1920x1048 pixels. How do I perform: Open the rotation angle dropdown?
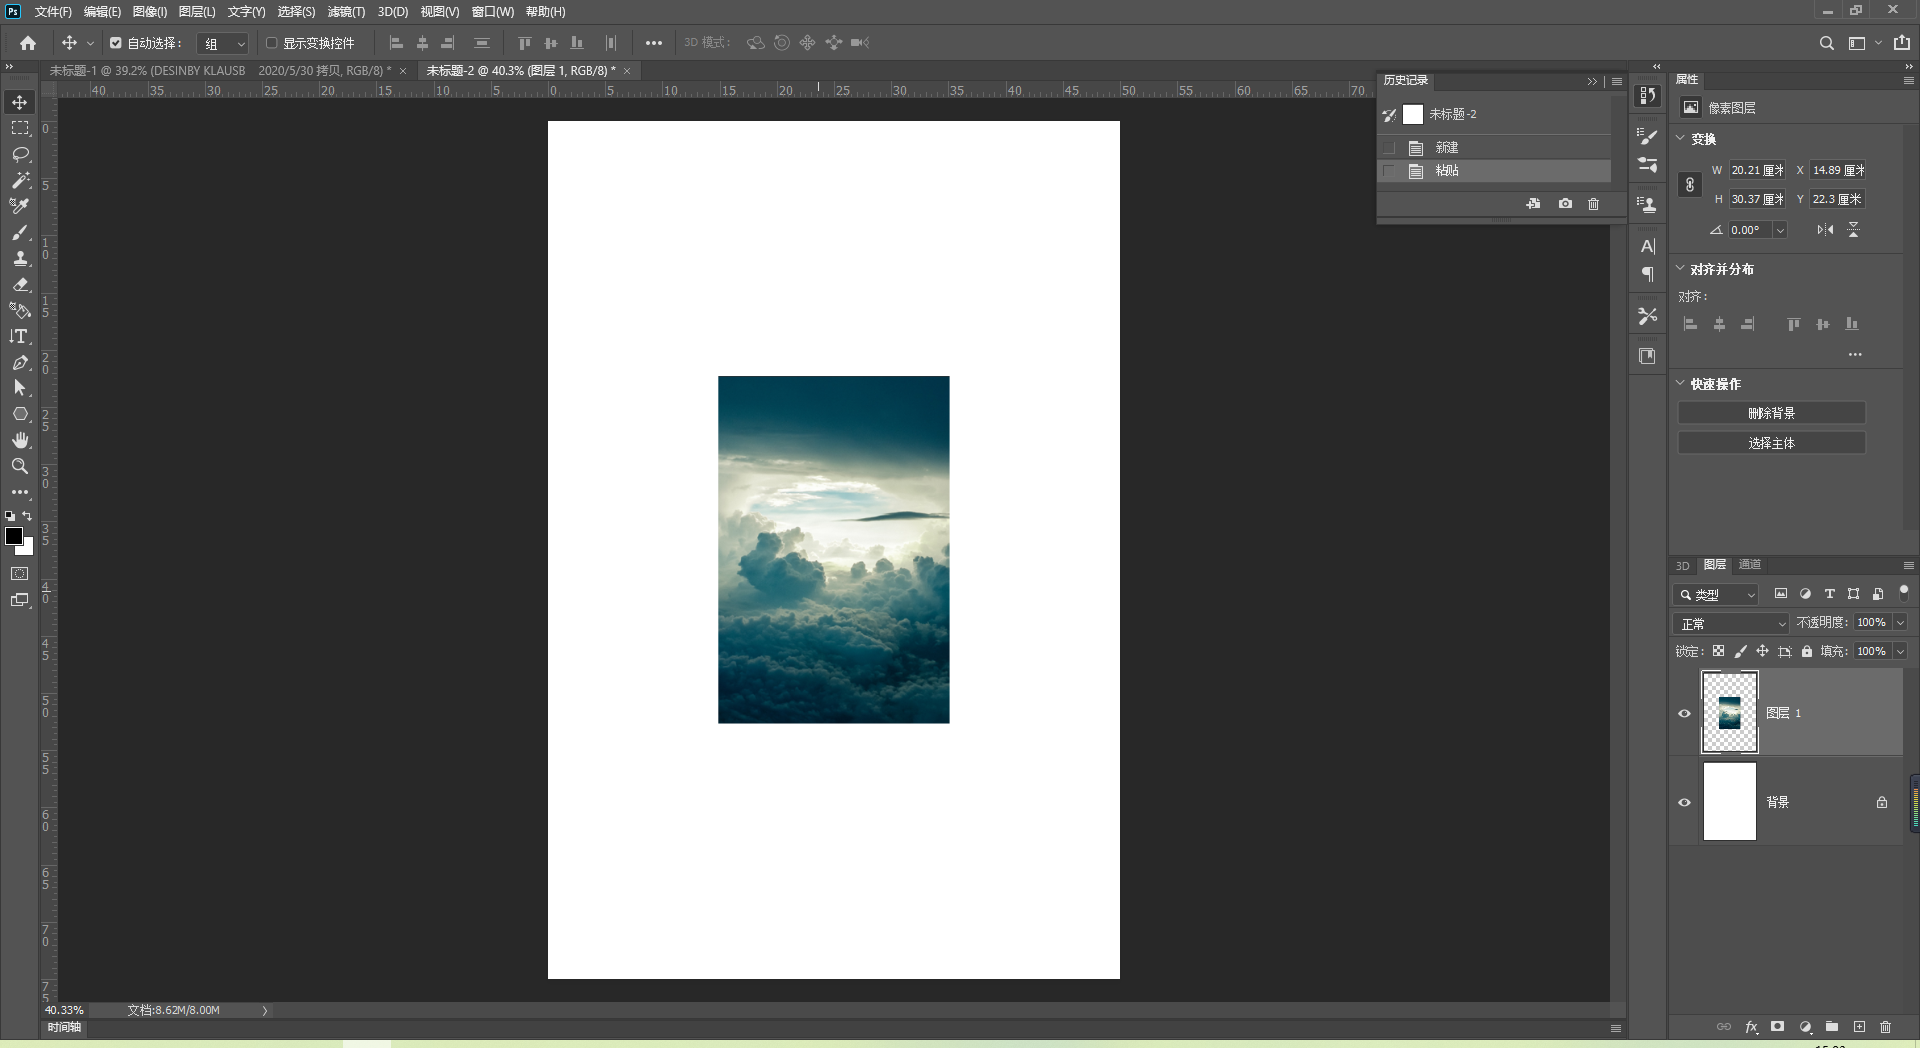coord(1780,230)
